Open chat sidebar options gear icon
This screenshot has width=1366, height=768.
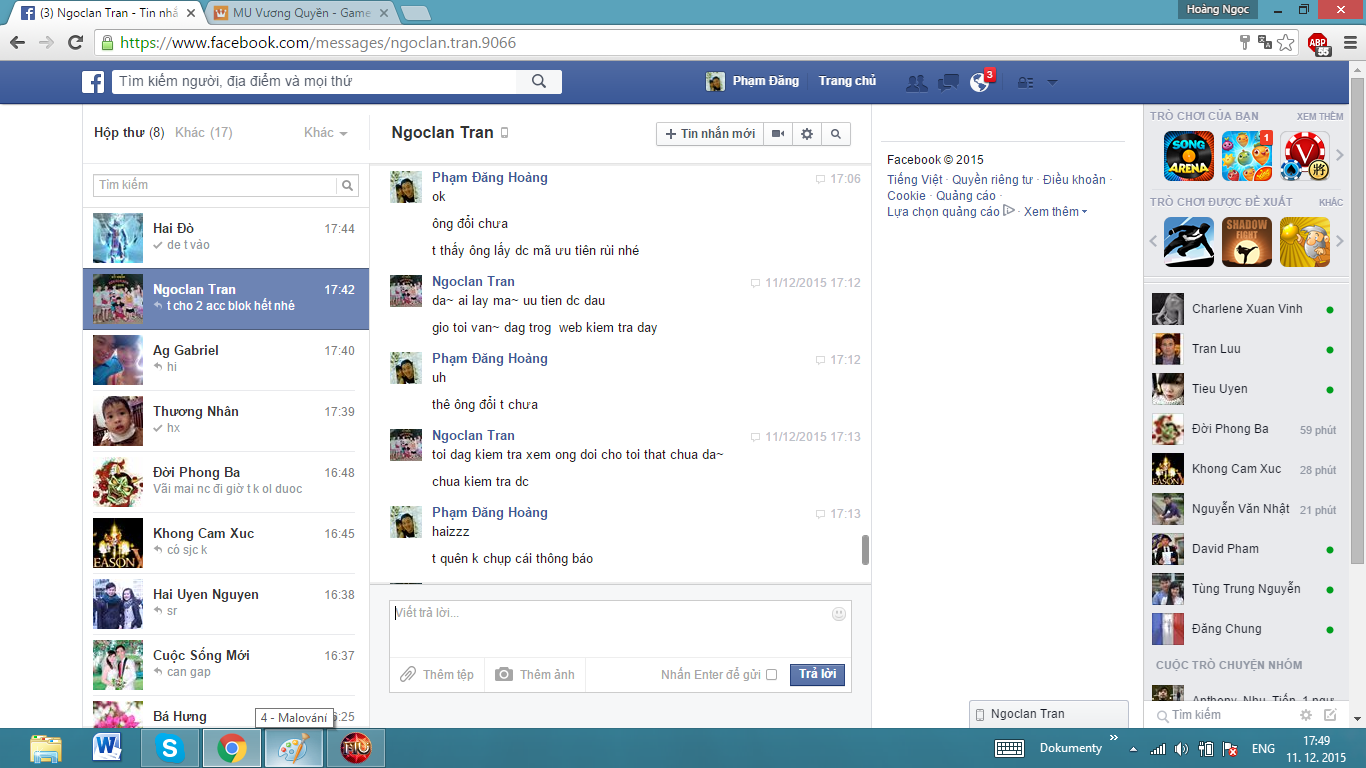click(1306, 715)
